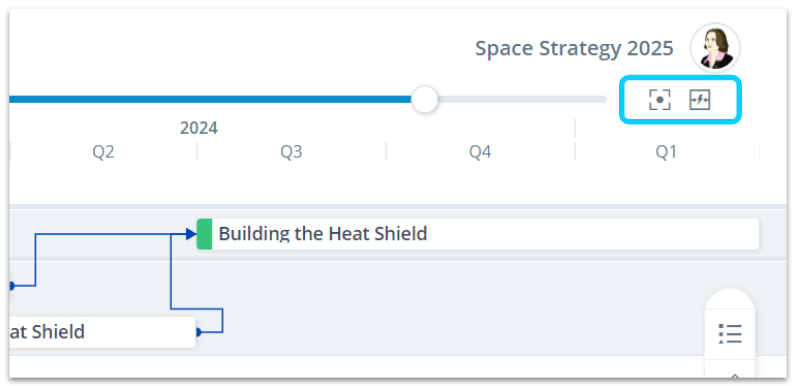Open the legend list icon
796x386 pixels.
pyautogui.click(x=730, y=334)
